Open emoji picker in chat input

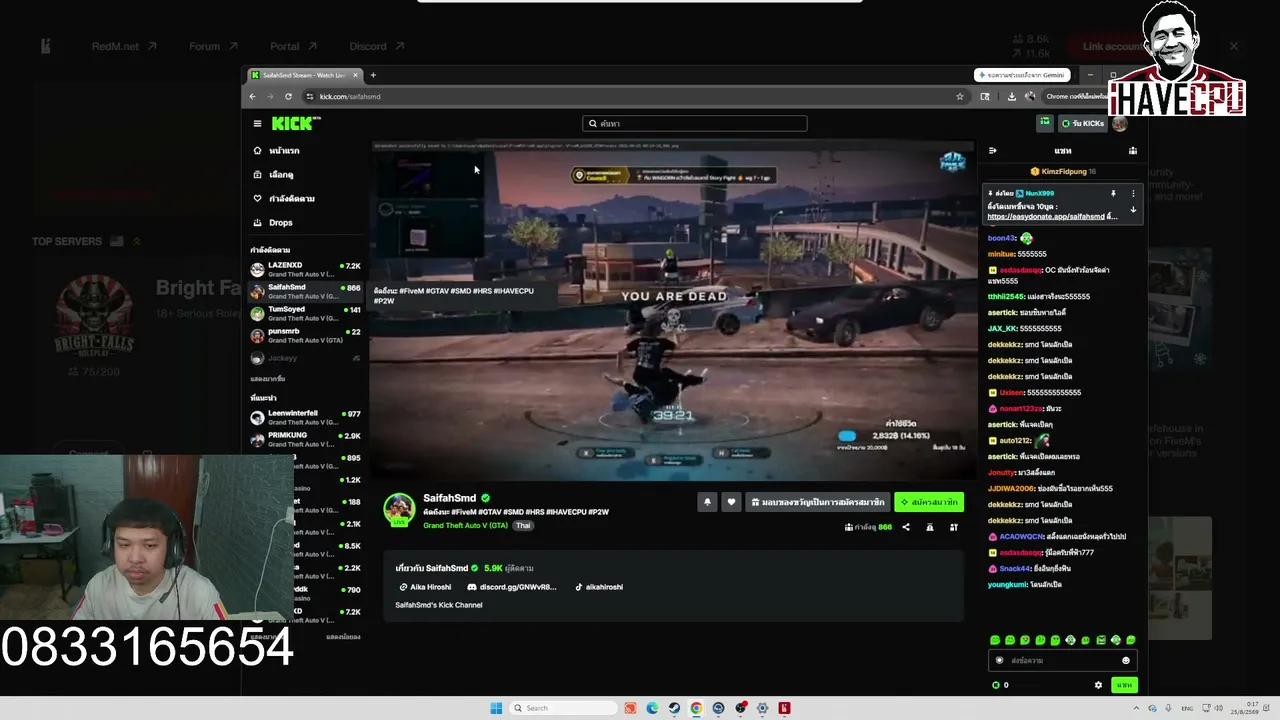1126,661
